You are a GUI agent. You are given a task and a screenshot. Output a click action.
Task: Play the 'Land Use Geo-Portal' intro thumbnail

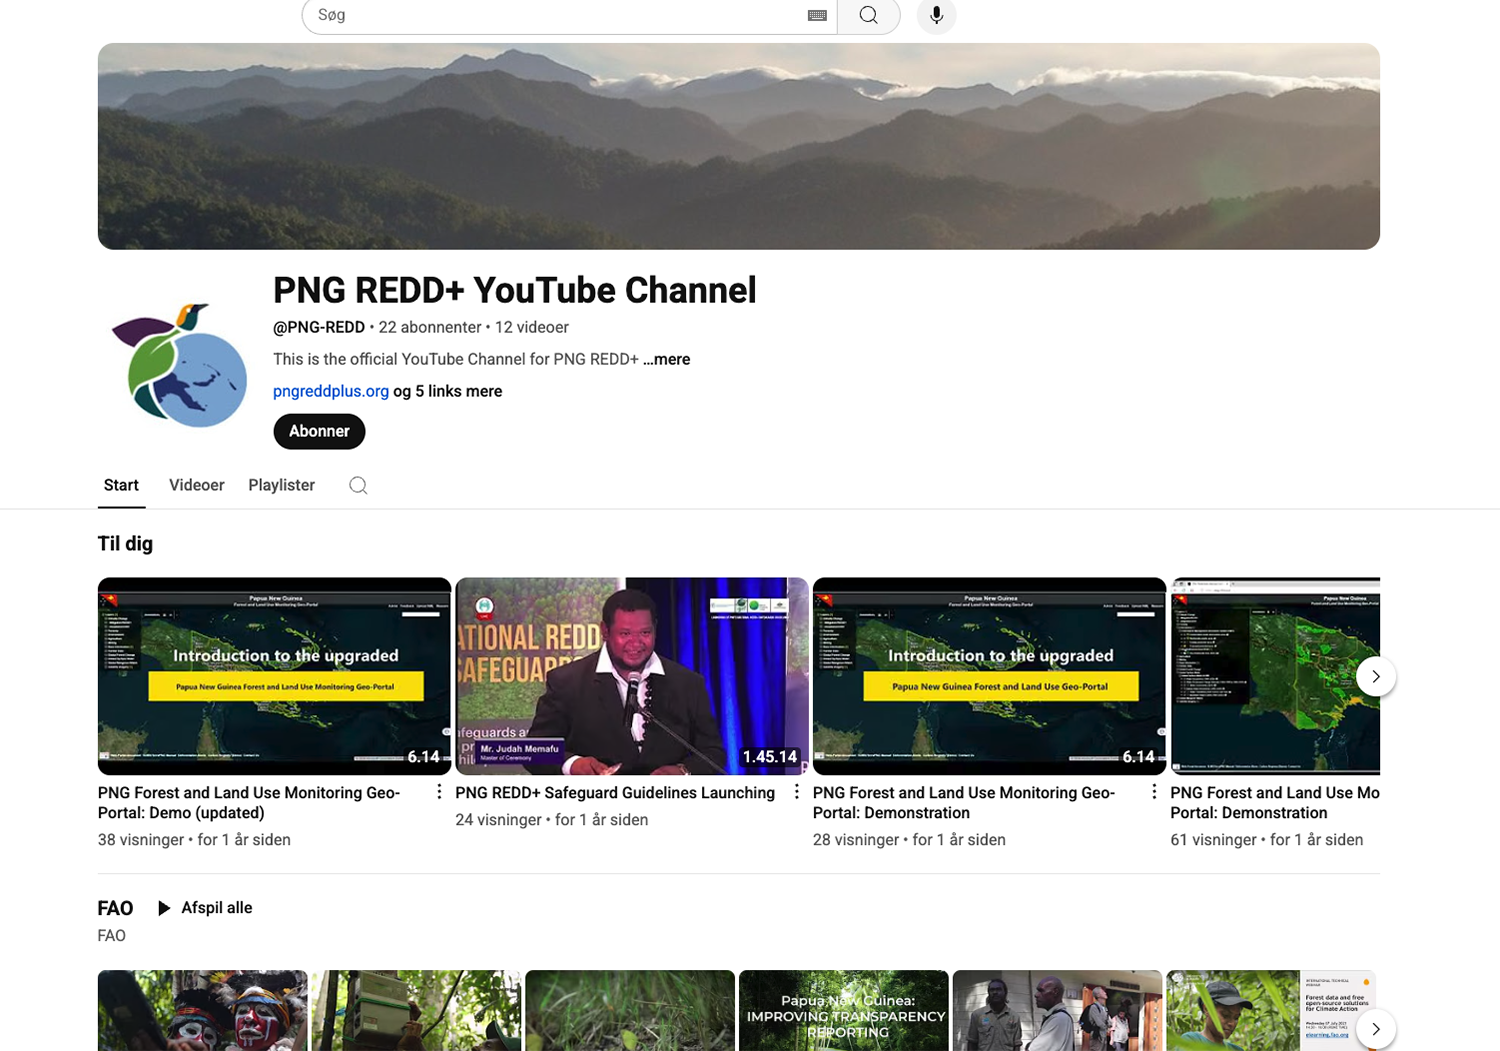tap(989, 676)
